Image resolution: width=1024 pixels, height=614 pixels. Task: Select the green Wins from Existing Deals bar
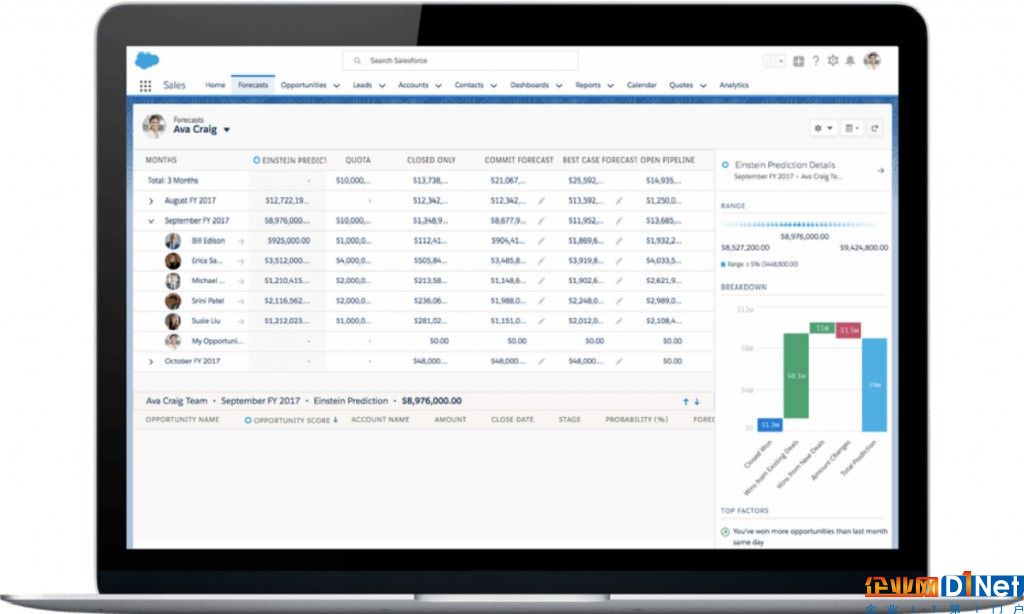pyautogui.click(x=795, y=376)
